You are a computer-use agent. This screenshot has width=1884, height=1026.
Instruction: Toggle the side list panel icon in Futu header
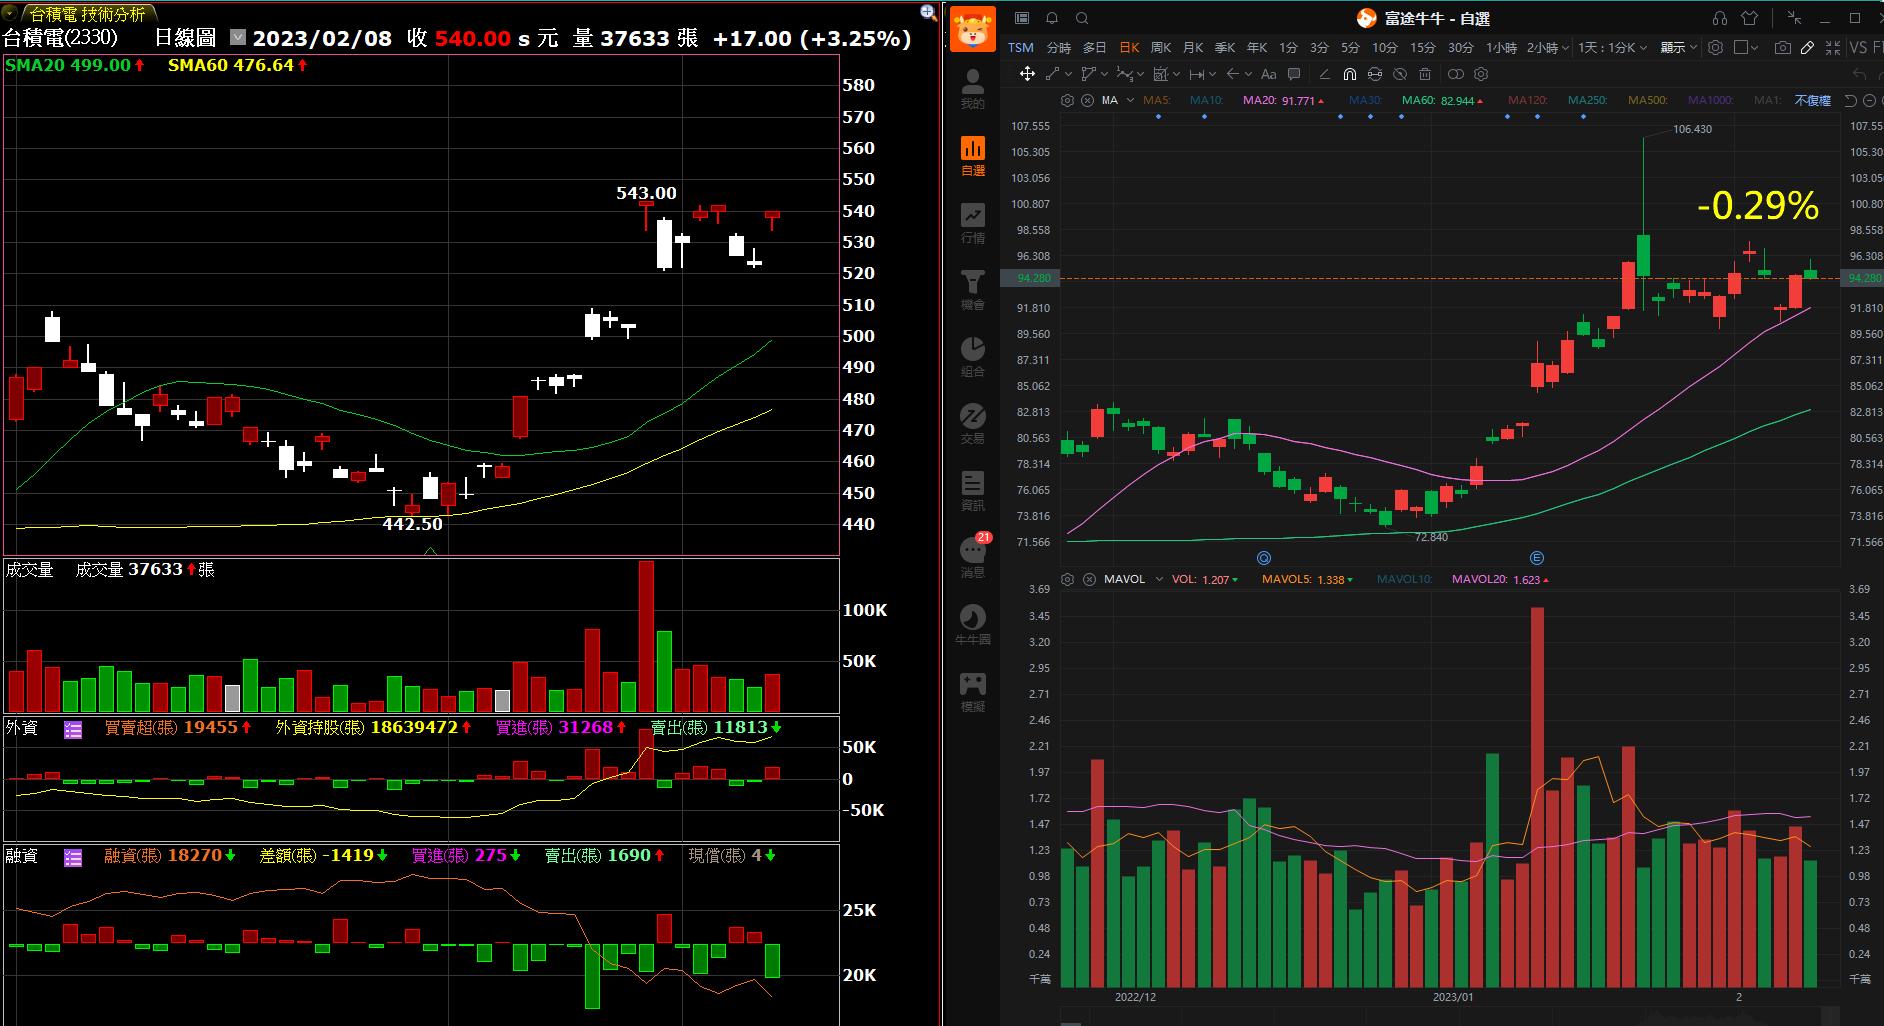point(1022,18)
